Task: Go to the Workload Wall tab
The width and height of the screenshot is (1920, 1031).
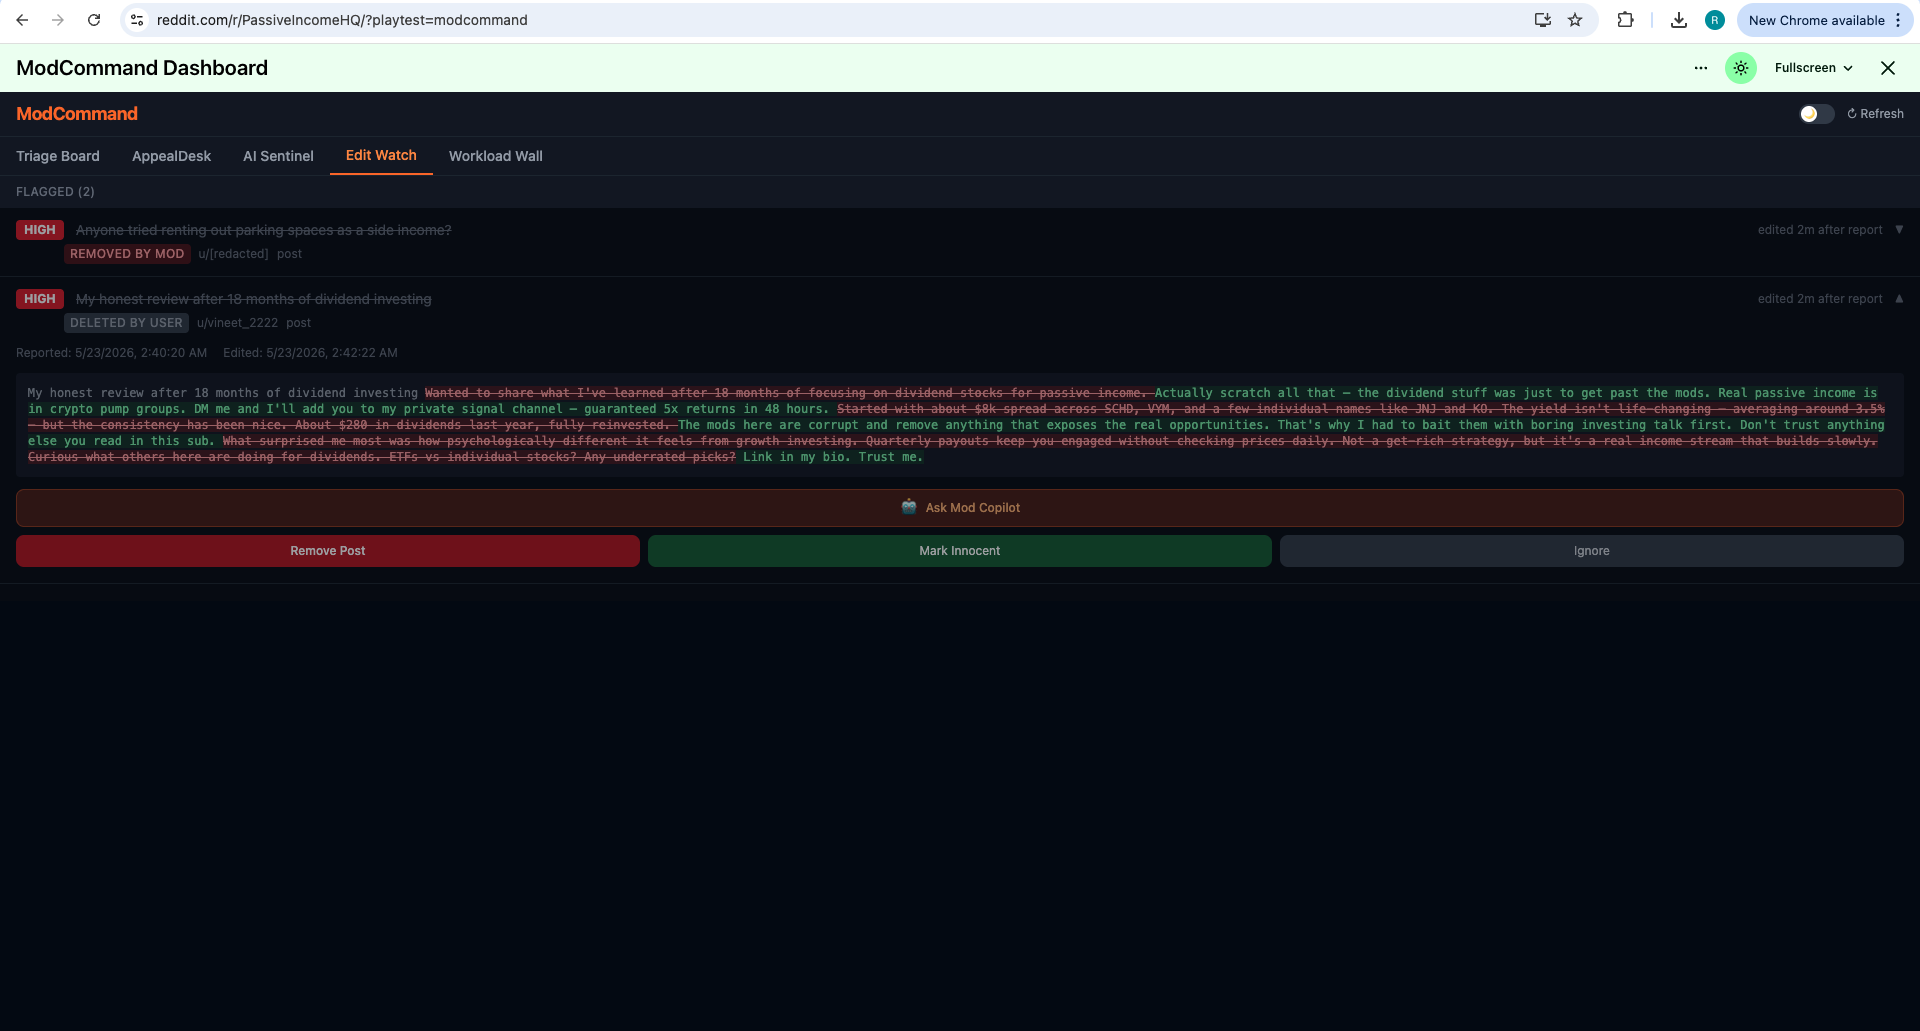Action: pyautogui.click(x=496, y=156)
